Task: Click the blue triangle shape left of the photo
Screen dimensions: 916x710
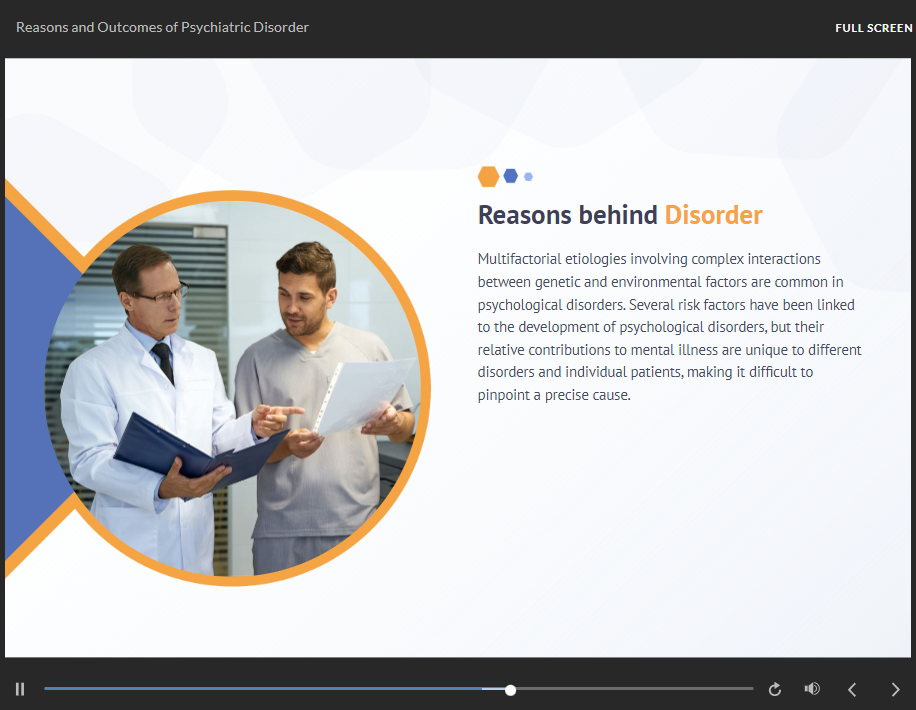Action: (x=30, y=380)
